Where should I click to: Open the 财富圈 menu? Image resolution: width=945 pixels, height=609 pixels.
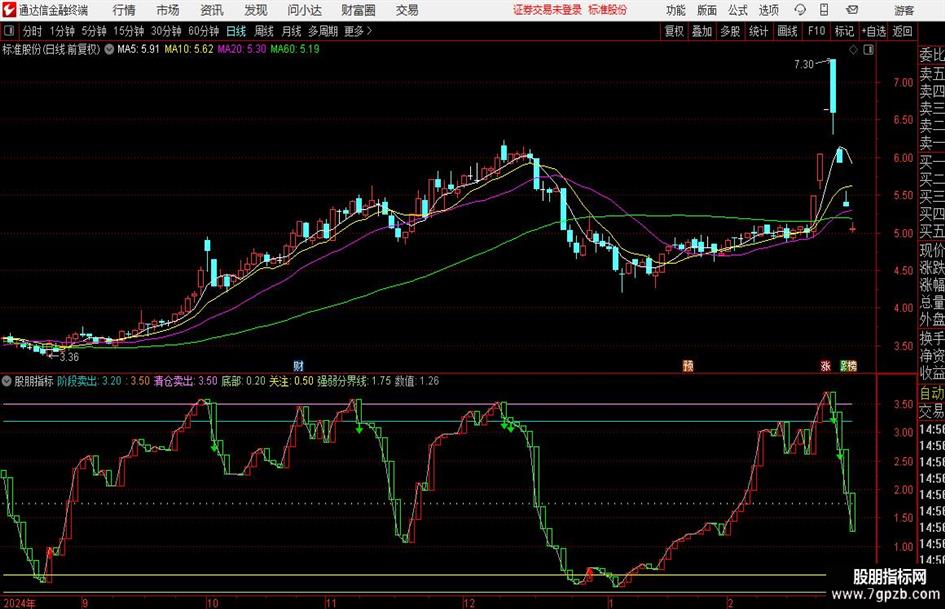point(358,10)
